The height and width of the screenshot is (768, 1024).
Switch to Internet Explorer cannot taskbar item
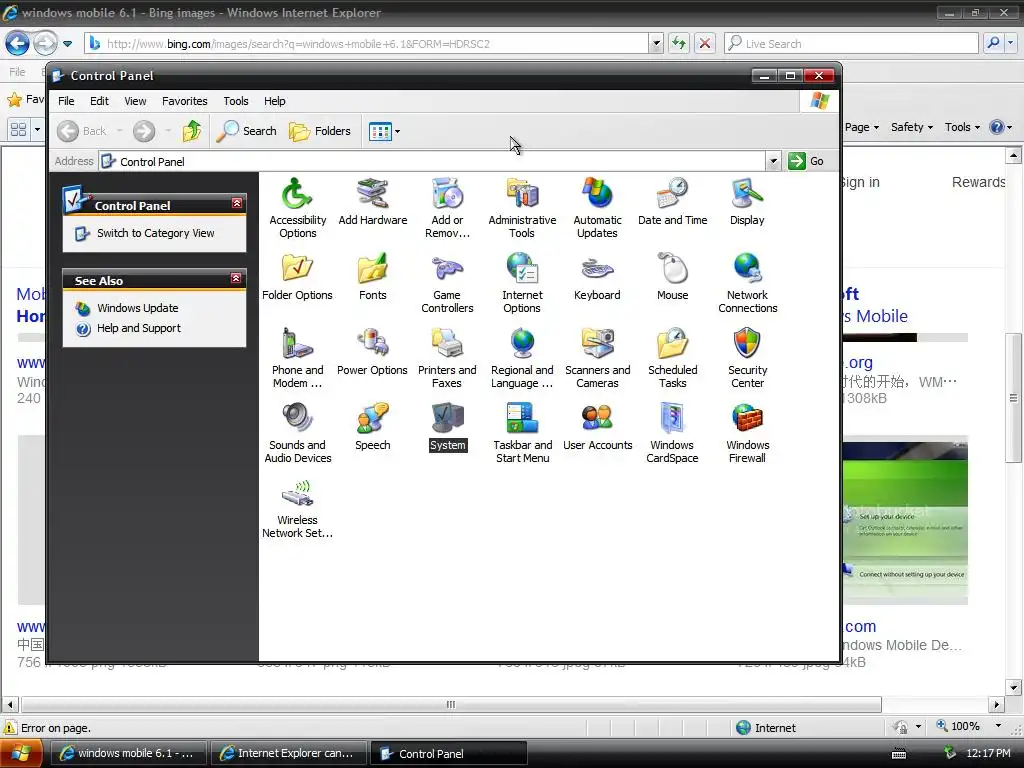[288, 754]
